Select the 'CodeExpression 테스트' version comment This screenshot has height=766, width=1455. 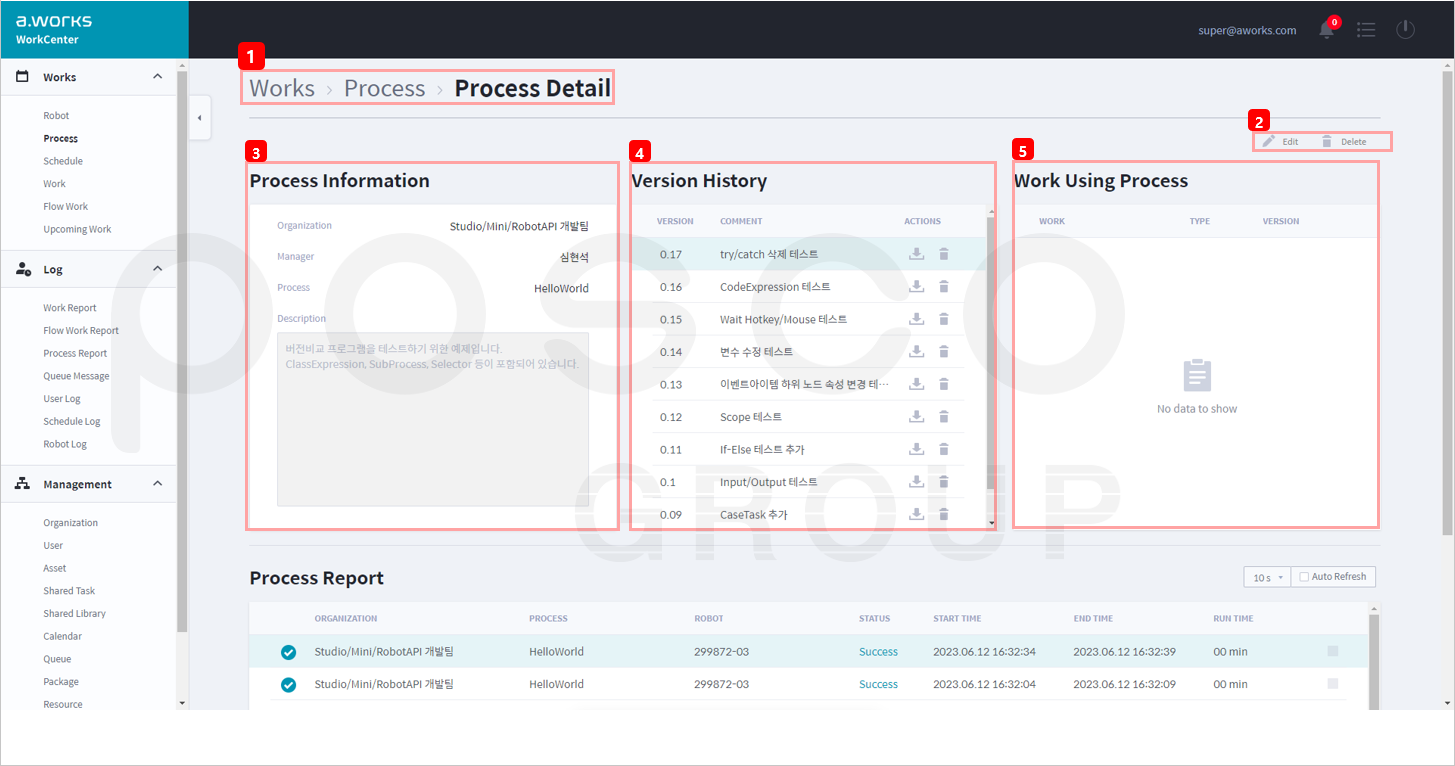(775, 287)
